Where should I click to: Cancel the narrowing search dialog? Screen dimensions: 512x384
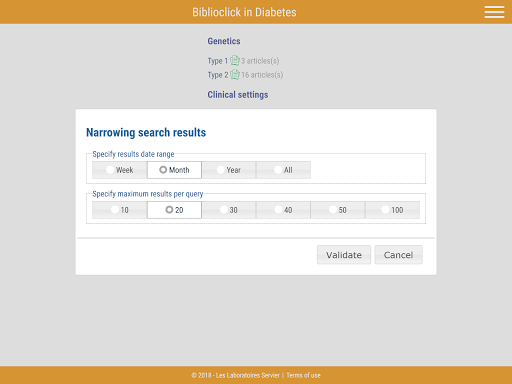398,255
